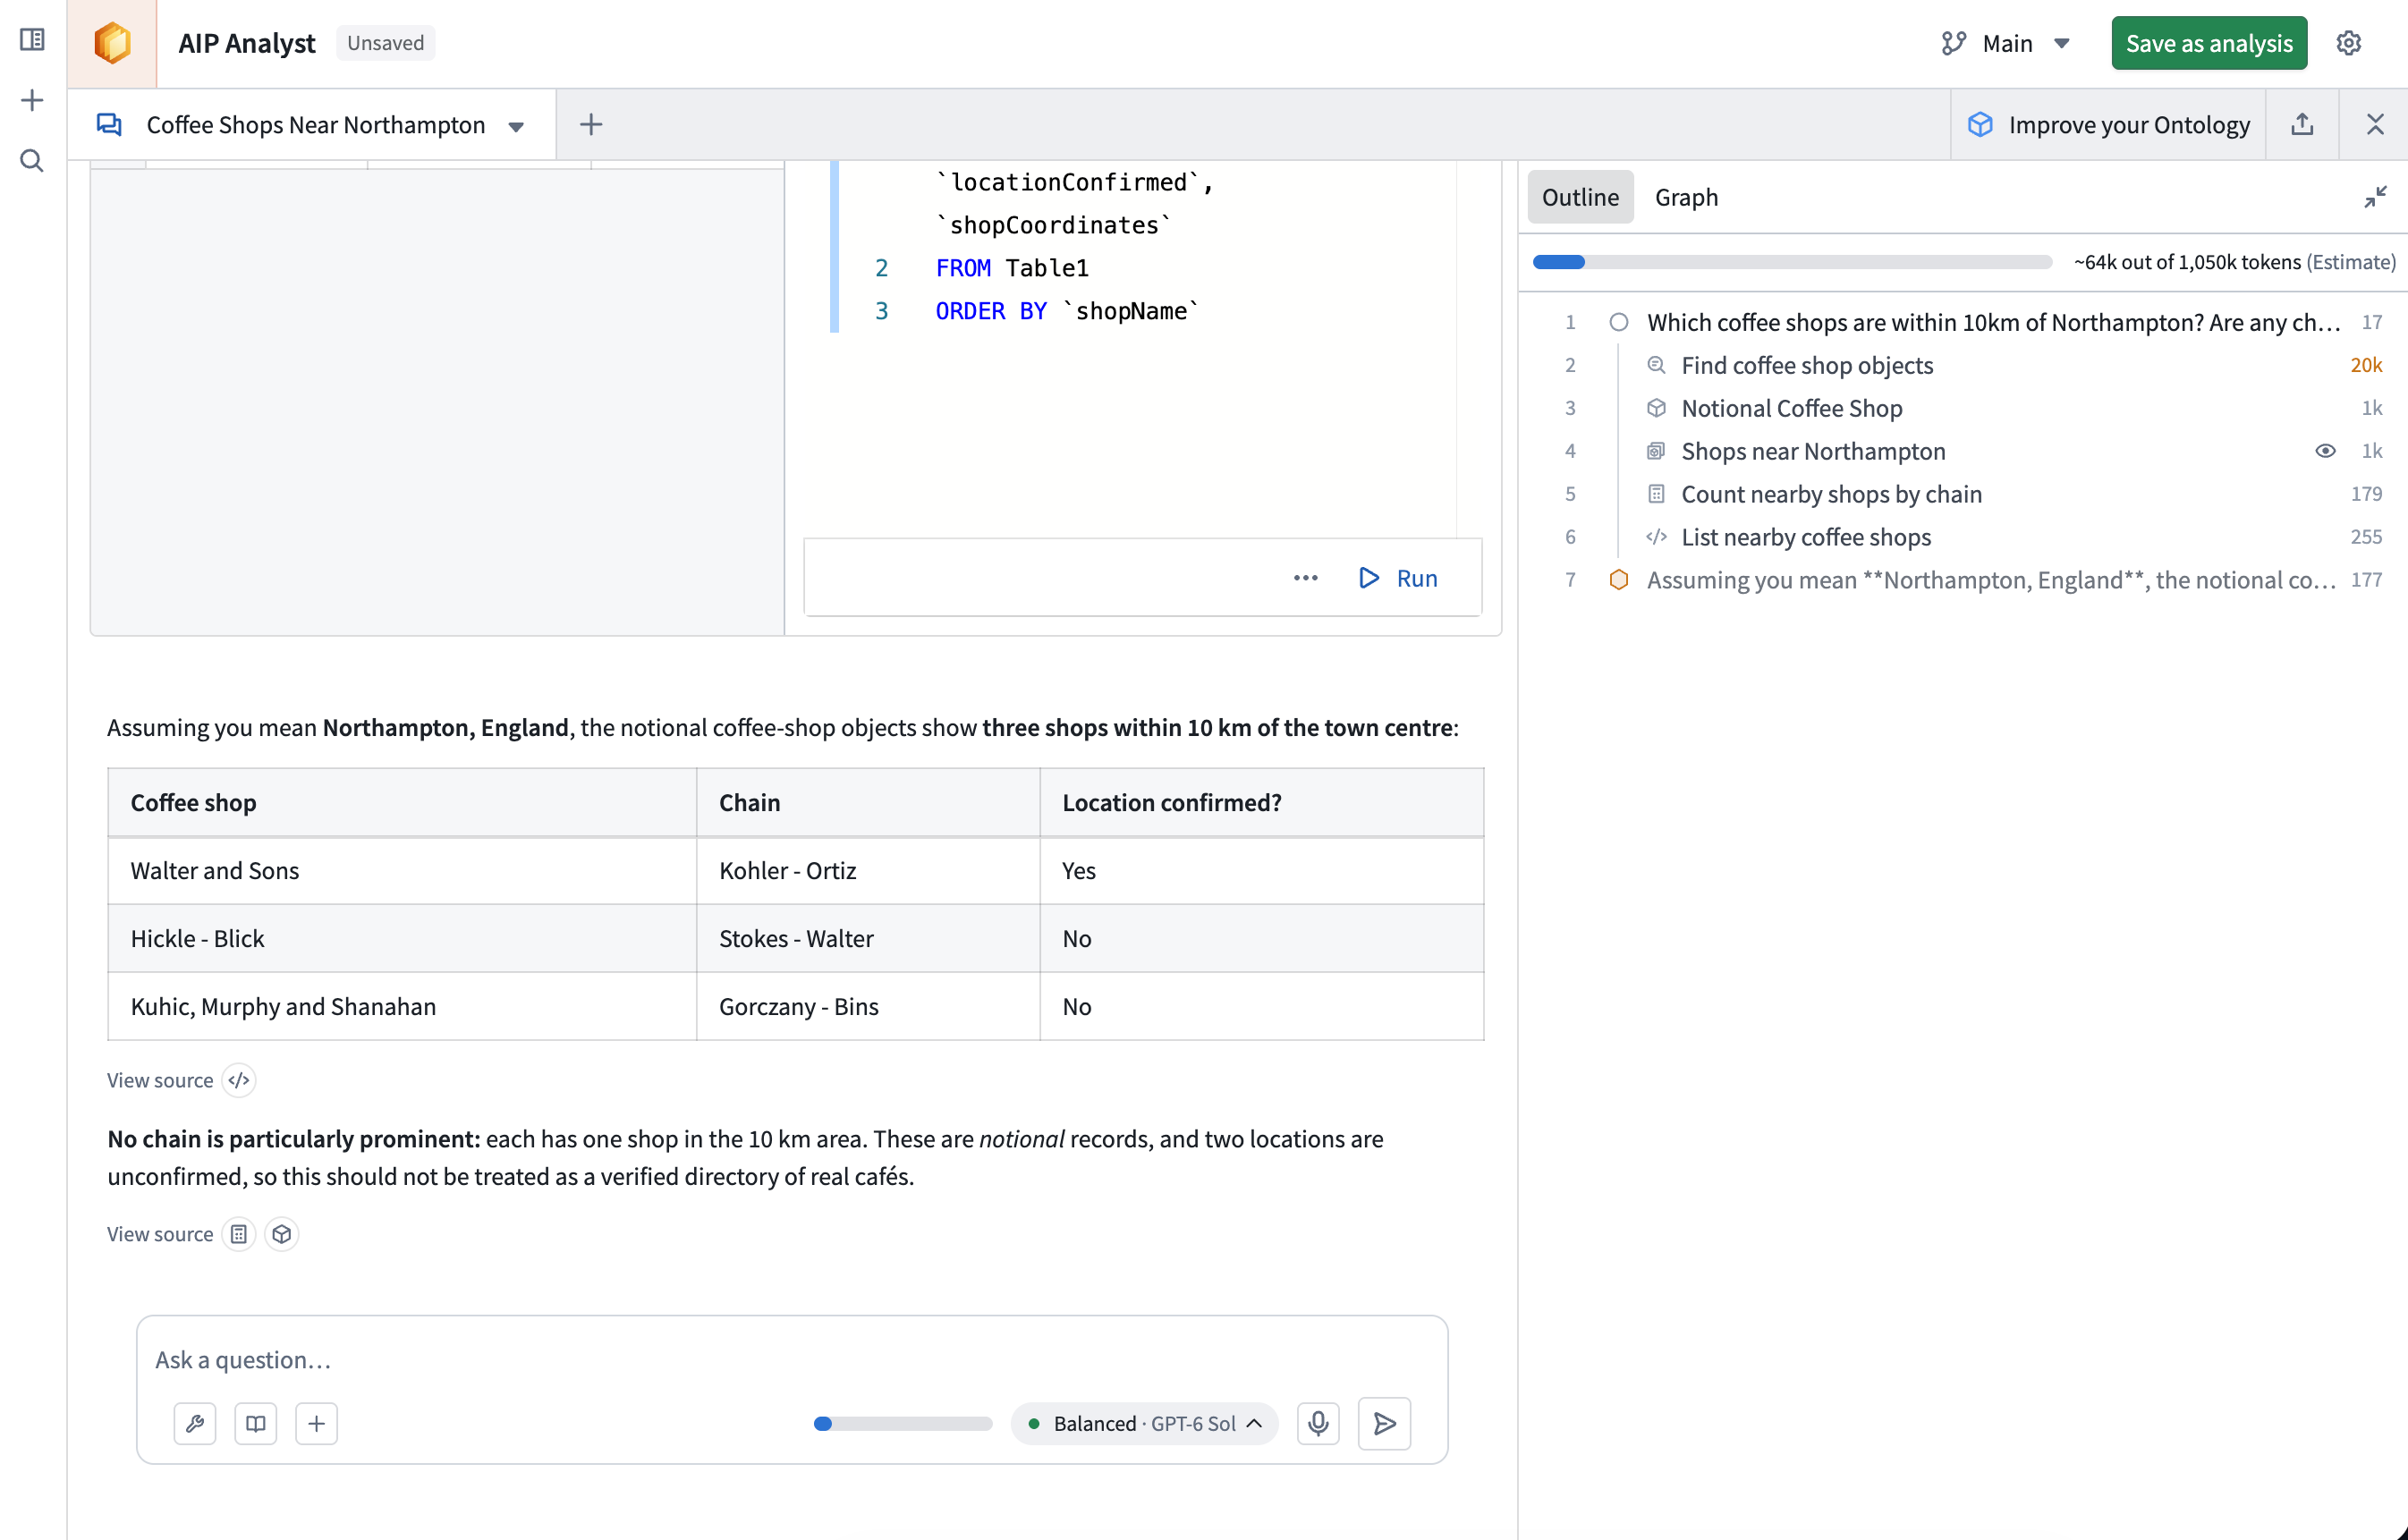
Task: Click Save as analysis button
Action: (2209, 43)
